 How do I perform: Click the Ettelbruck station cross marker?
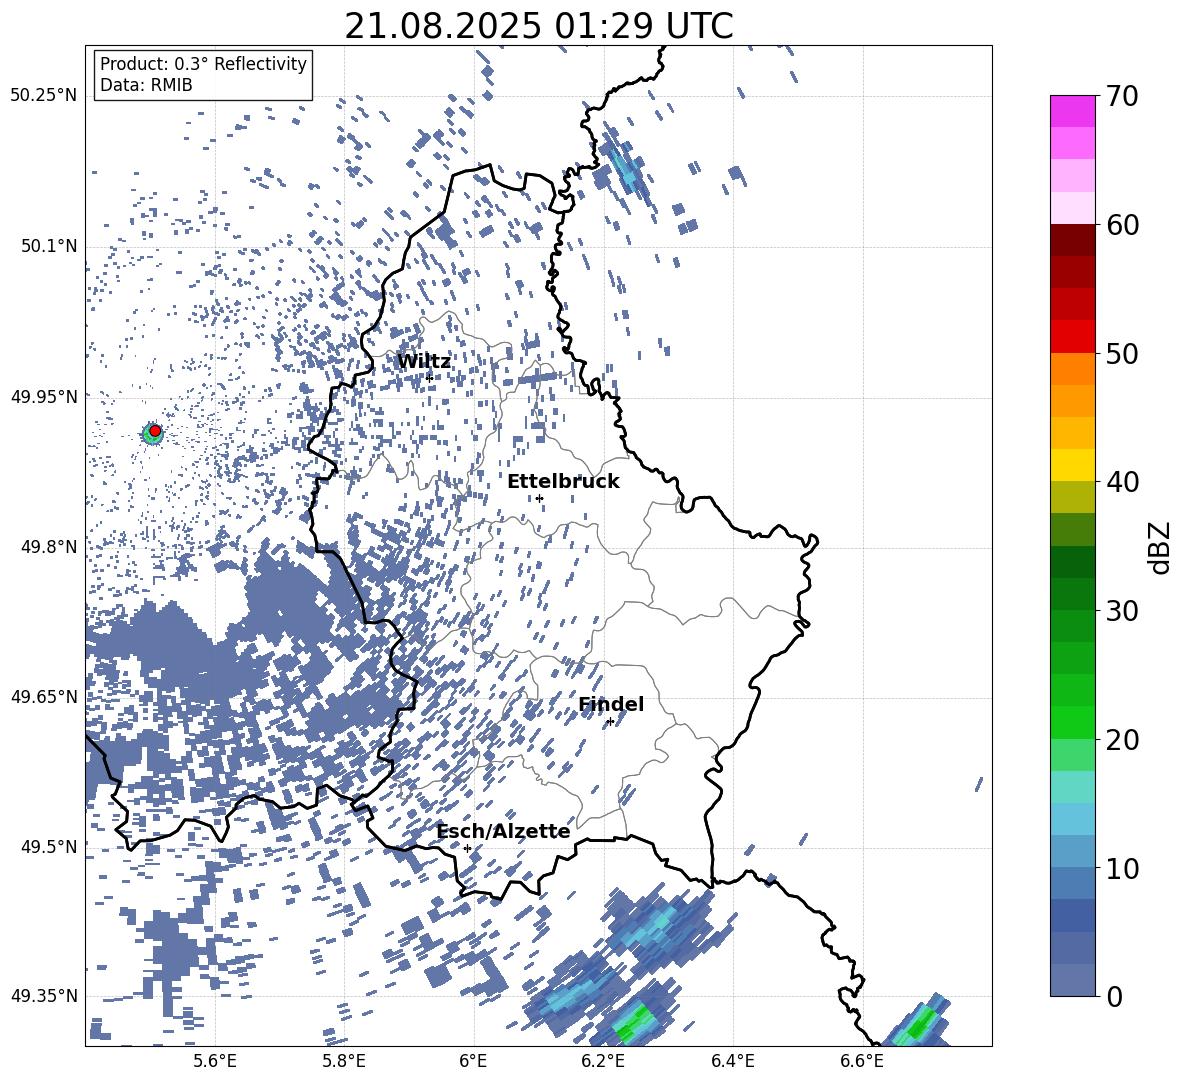(x=539, y=498)
